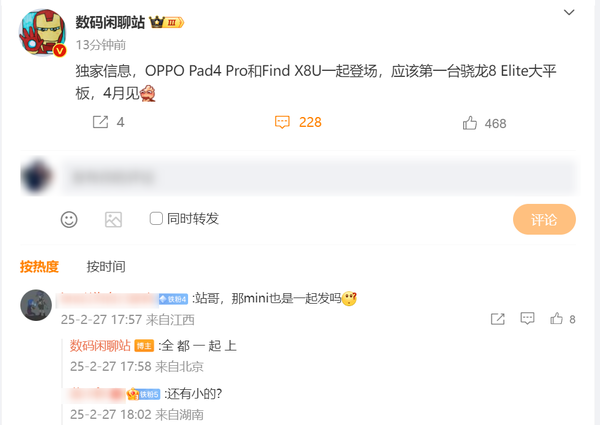The image size is (600, 425).
Task: Submit using the orange 评论 button
Action: 544,219
